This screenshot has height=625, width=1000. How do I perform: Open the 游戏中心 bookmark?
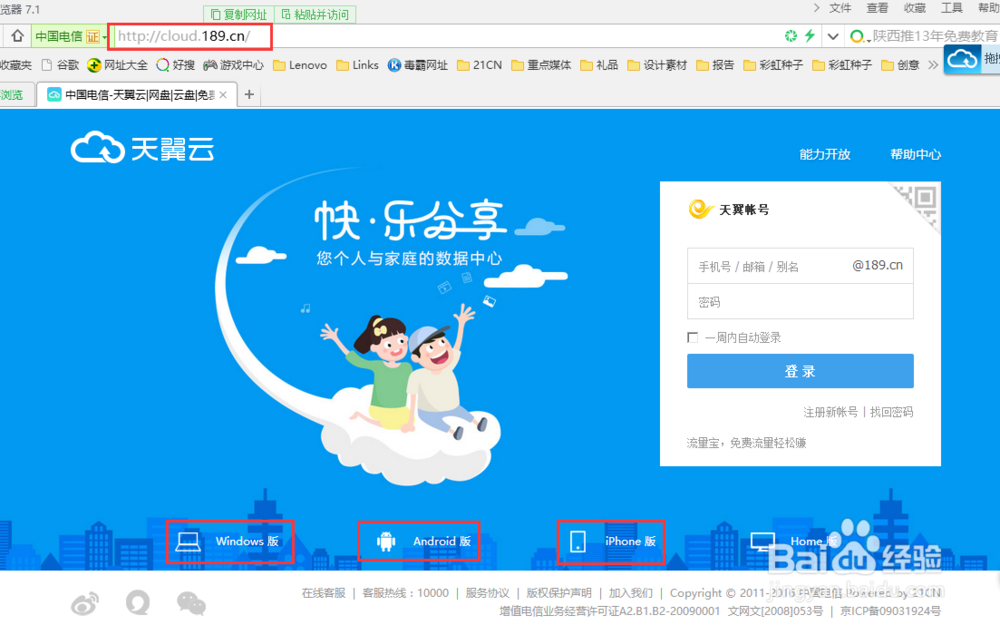tap(233, 65)
